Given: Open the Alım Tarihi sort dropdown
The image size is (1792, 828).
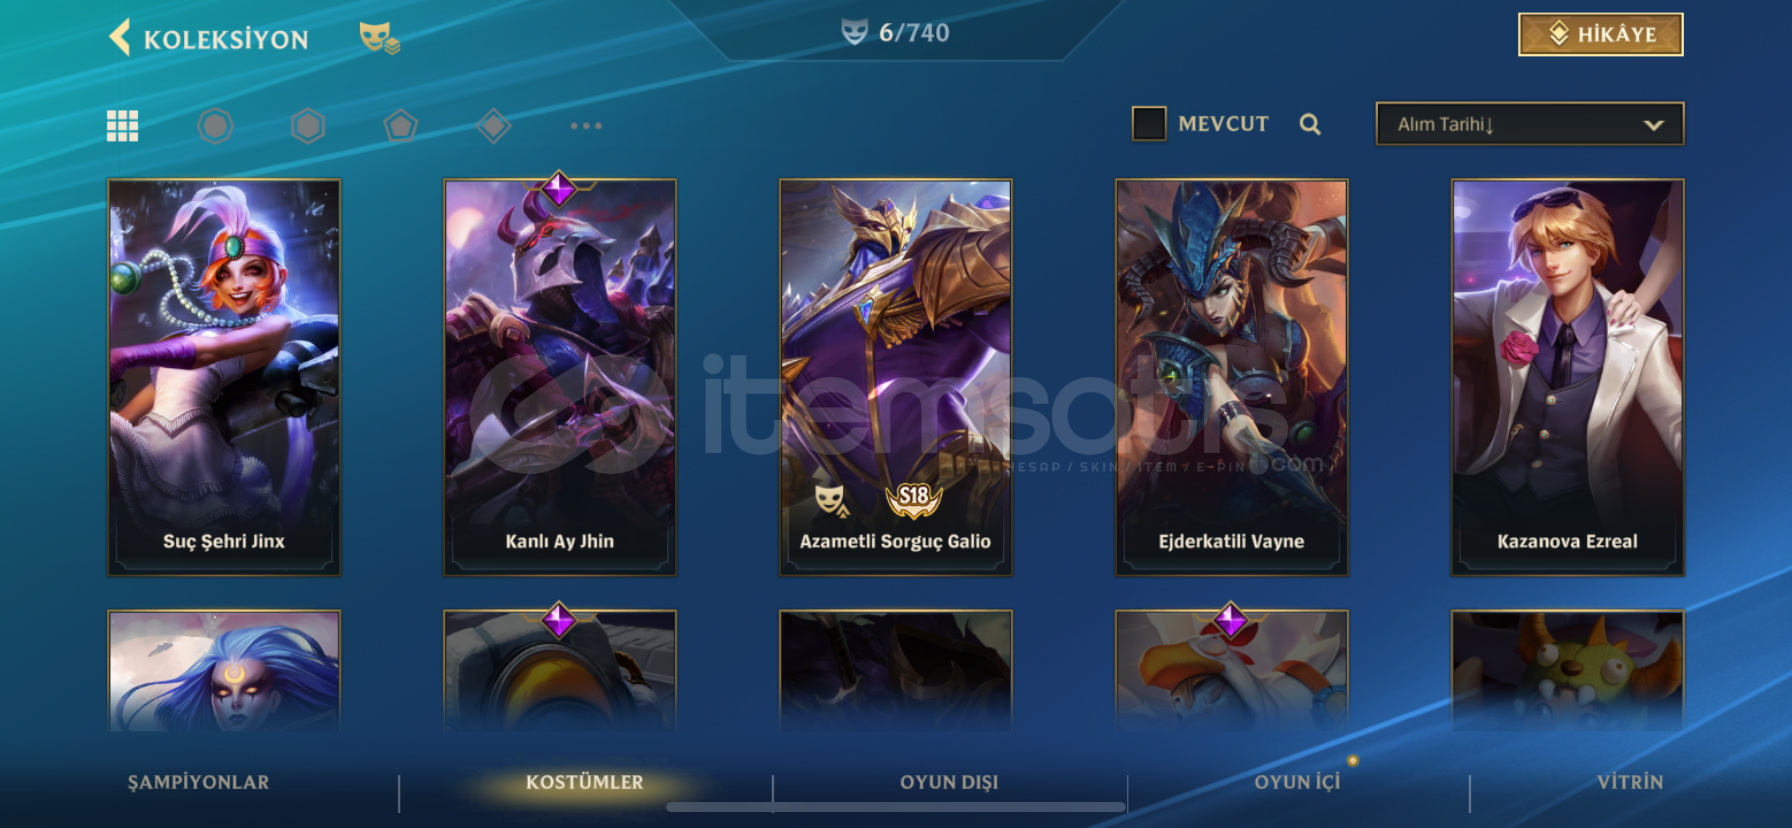Looking at the screenshot, I should tap(1530, 124).
